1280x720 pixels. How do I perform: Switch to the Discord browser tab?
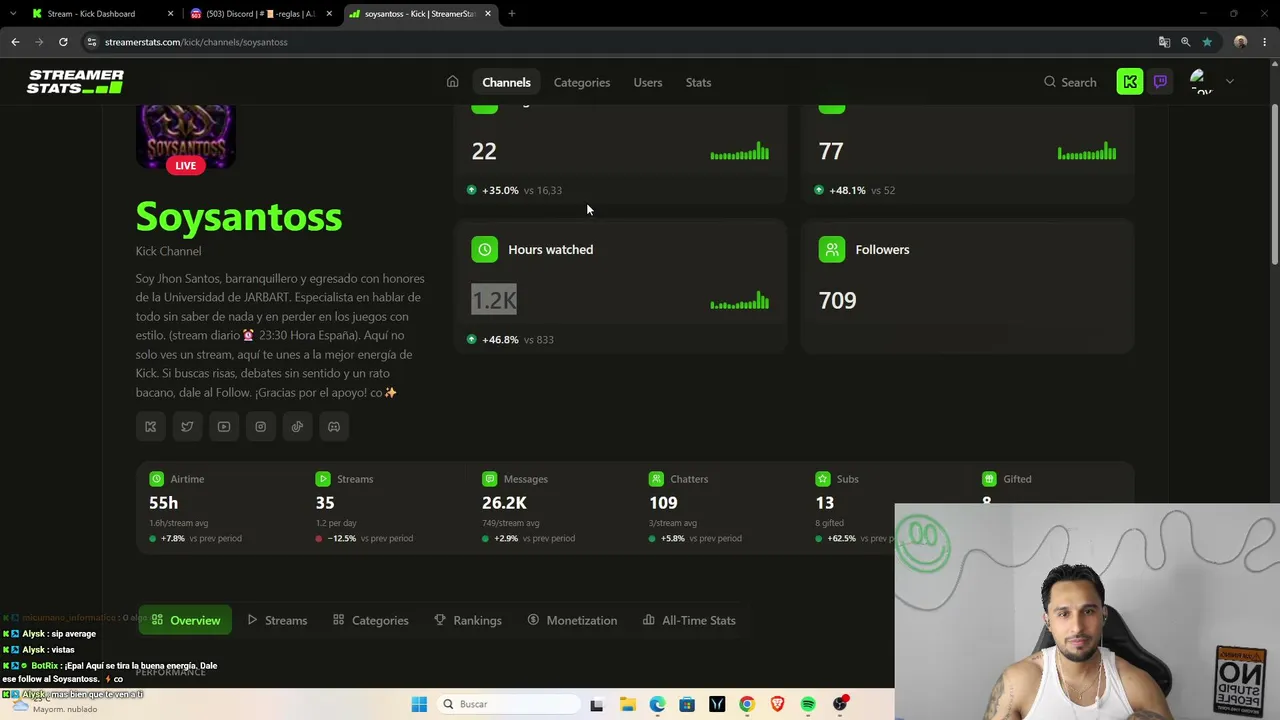point(260,14)
